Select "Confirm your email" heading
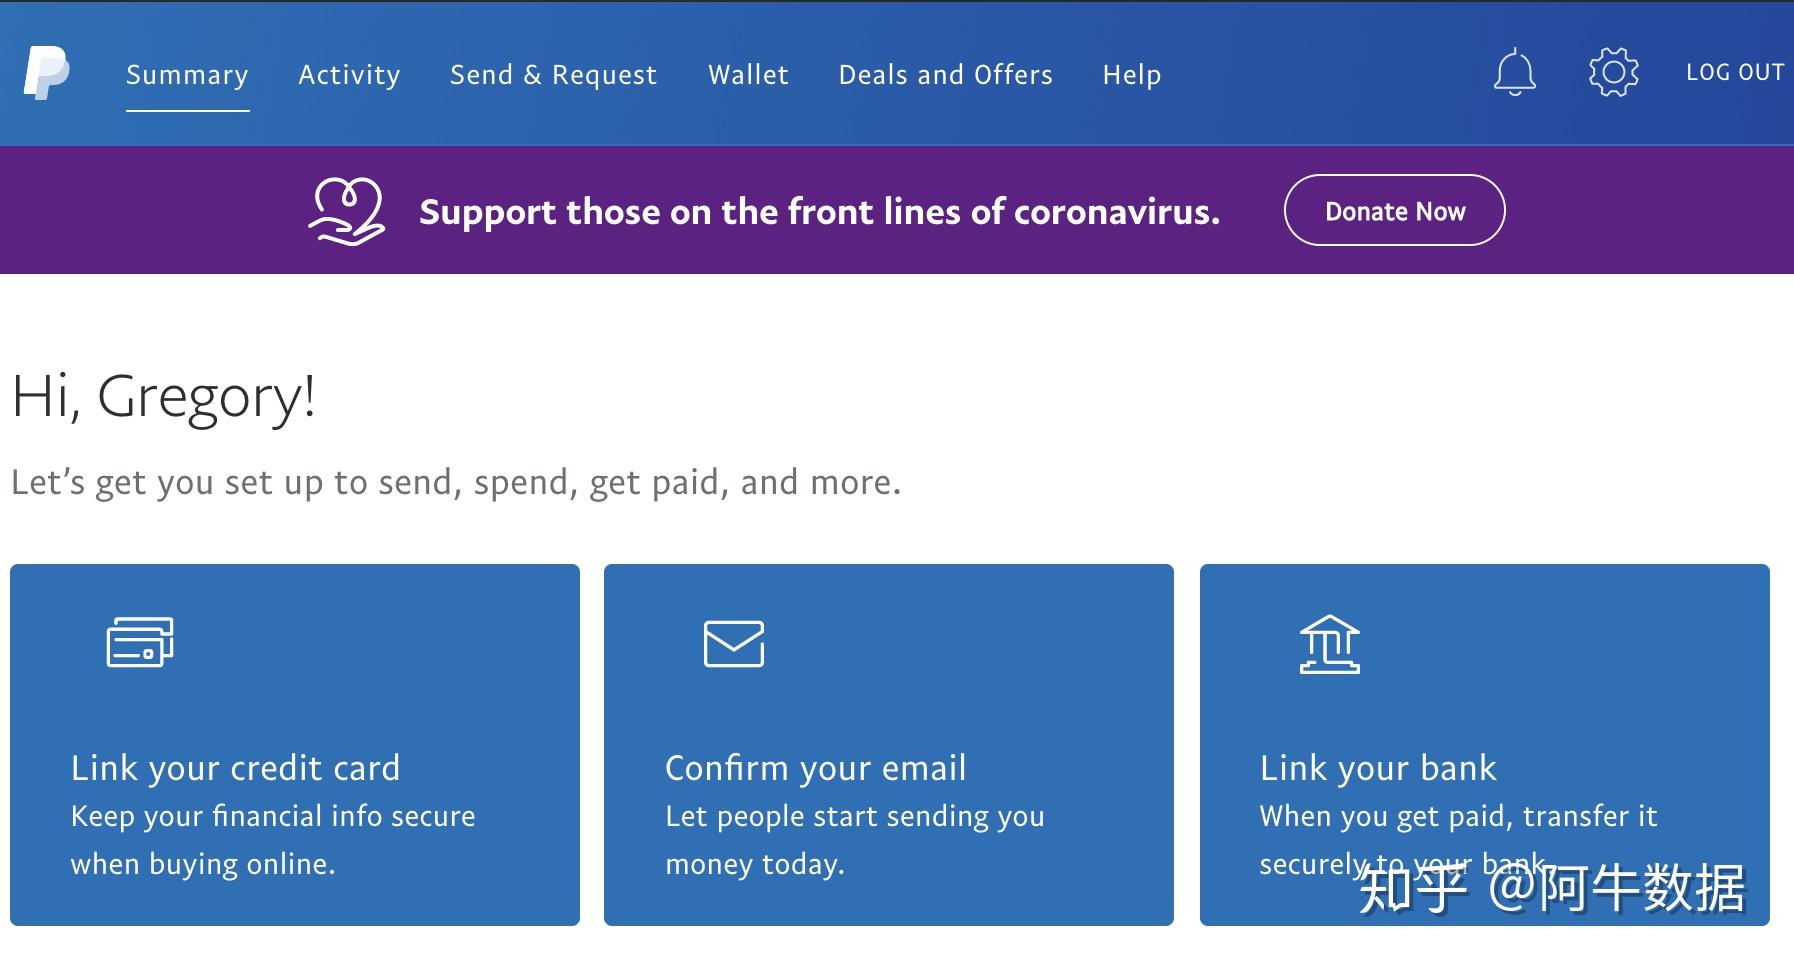Image resolution: width=1794 pixels, height=964 pixels. 815,768
